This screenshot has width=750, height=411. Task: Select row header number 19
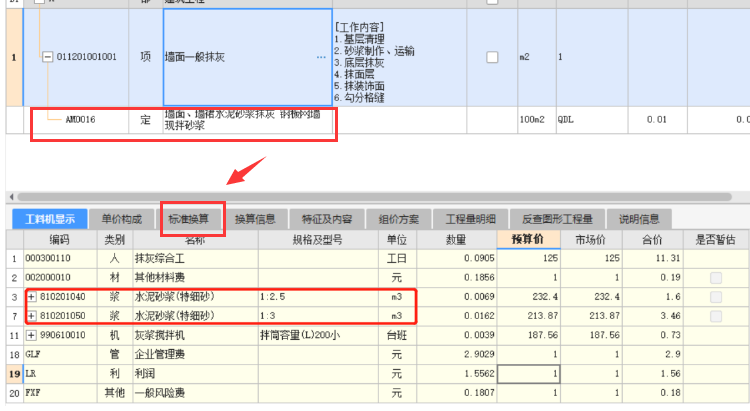point(14,374)
